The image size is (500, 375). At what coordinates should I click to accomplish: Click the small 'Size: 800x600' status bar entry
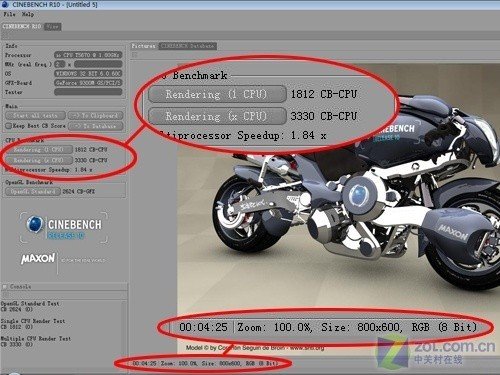[222, 363]
